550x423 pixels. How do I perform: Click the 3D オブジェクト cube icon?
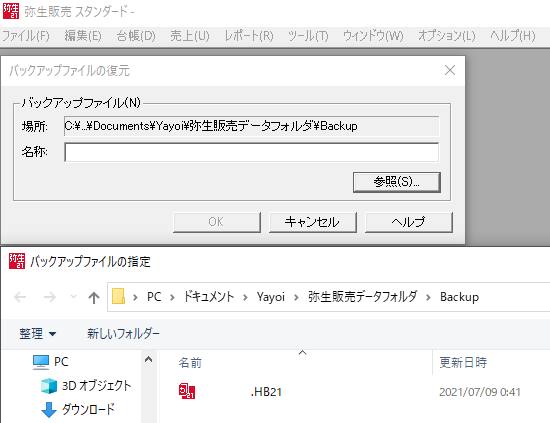(49, 386)
